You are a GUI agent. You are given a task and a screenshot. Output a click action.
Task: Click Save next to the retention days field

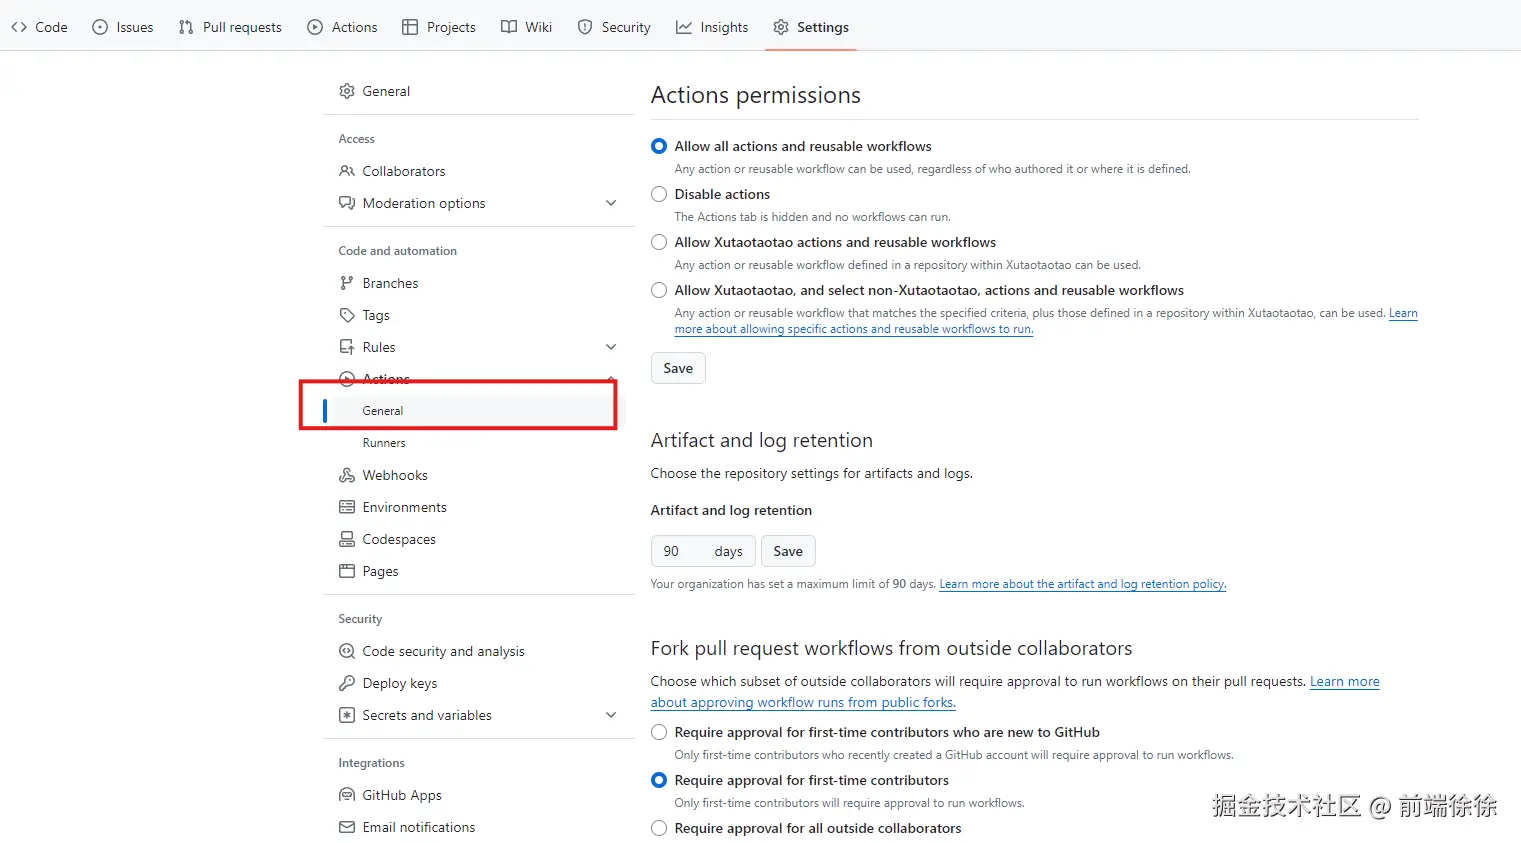coord(788,551)
